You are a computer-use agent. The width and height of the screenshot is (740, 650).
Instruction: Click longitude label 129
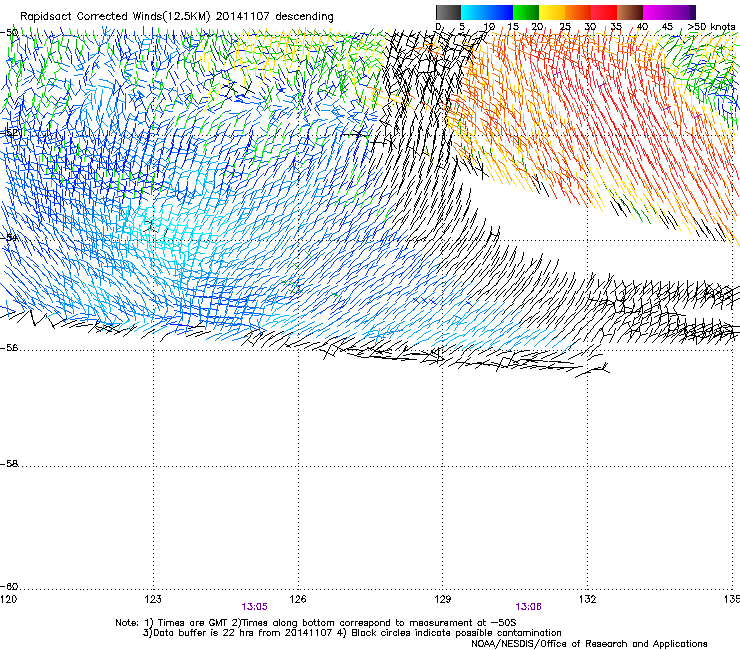click(x=443, y=599)
